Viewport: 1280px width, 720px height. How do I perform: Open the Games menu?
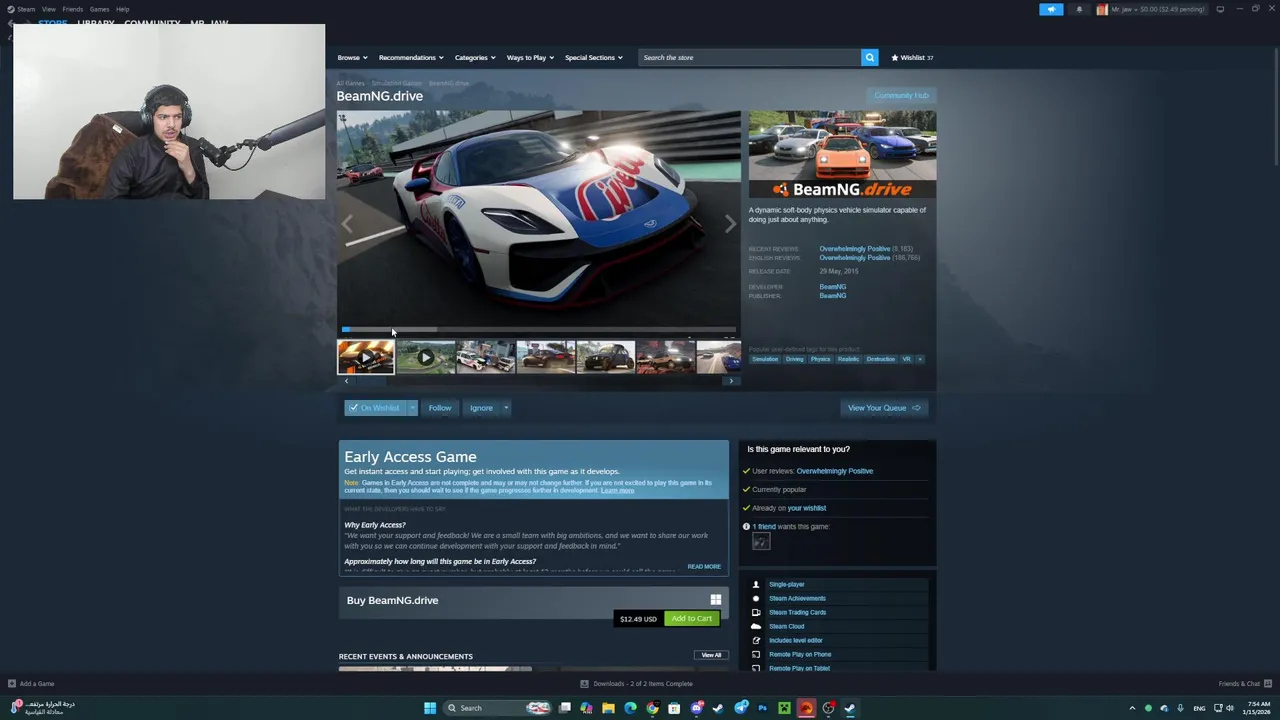pos(99,9)
